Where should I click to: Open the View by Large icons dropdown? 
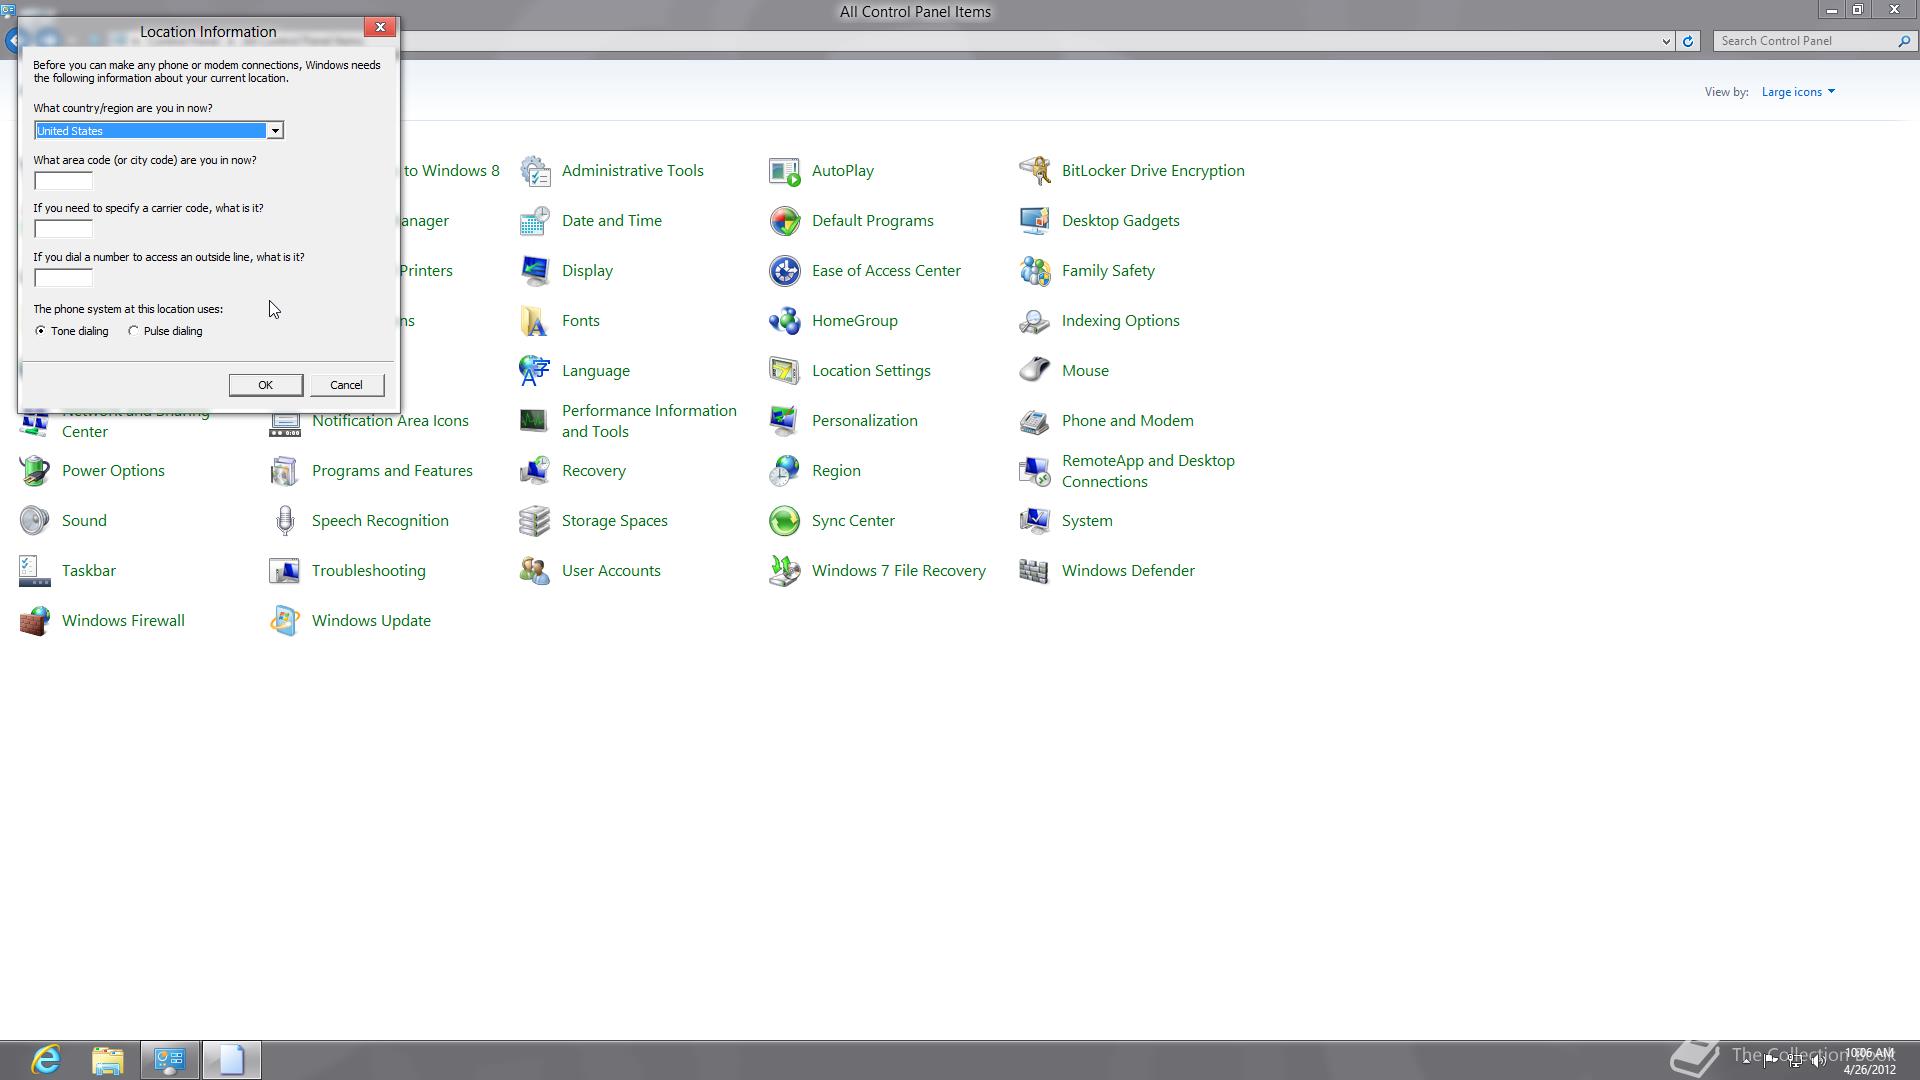(x=1798, y=92)
